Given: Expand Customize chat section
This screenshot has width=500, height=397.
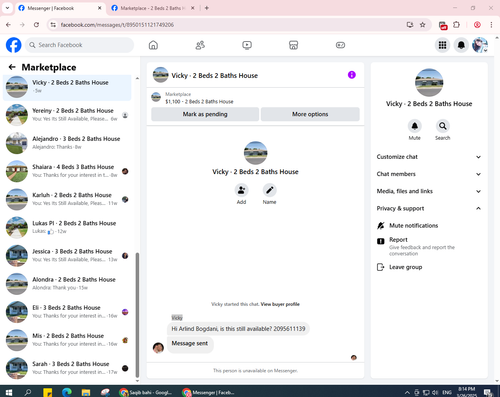Looking at the screenshot, I should tap(429, 157).
